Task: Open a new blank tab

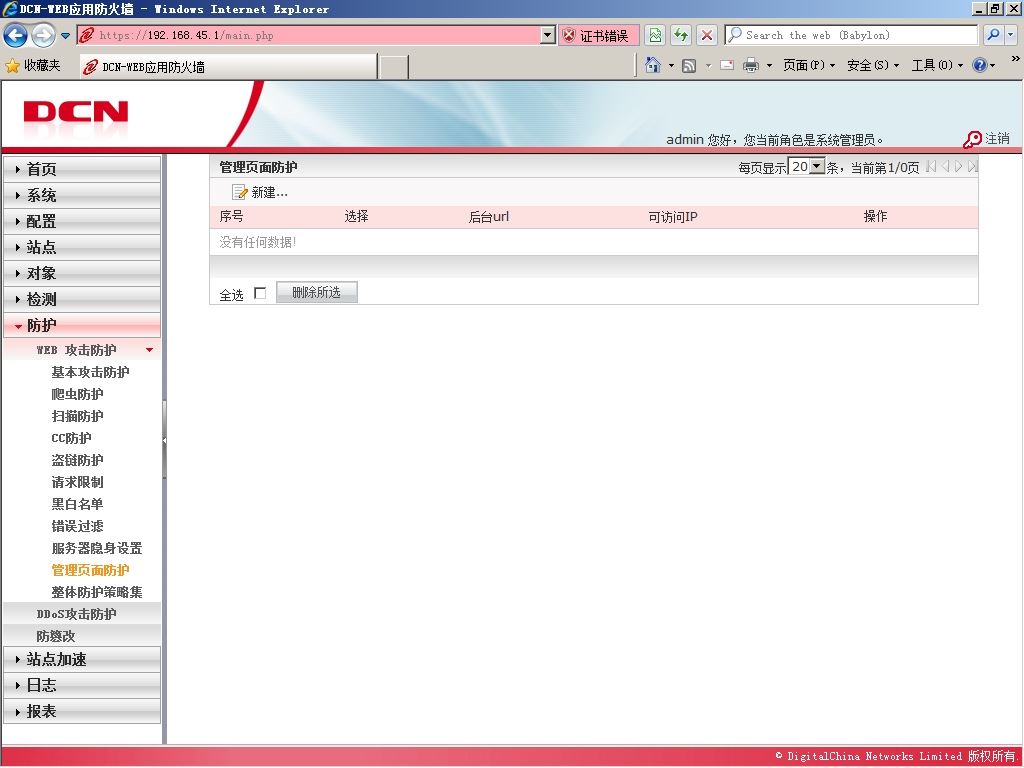Action: (x=394, y=67)
